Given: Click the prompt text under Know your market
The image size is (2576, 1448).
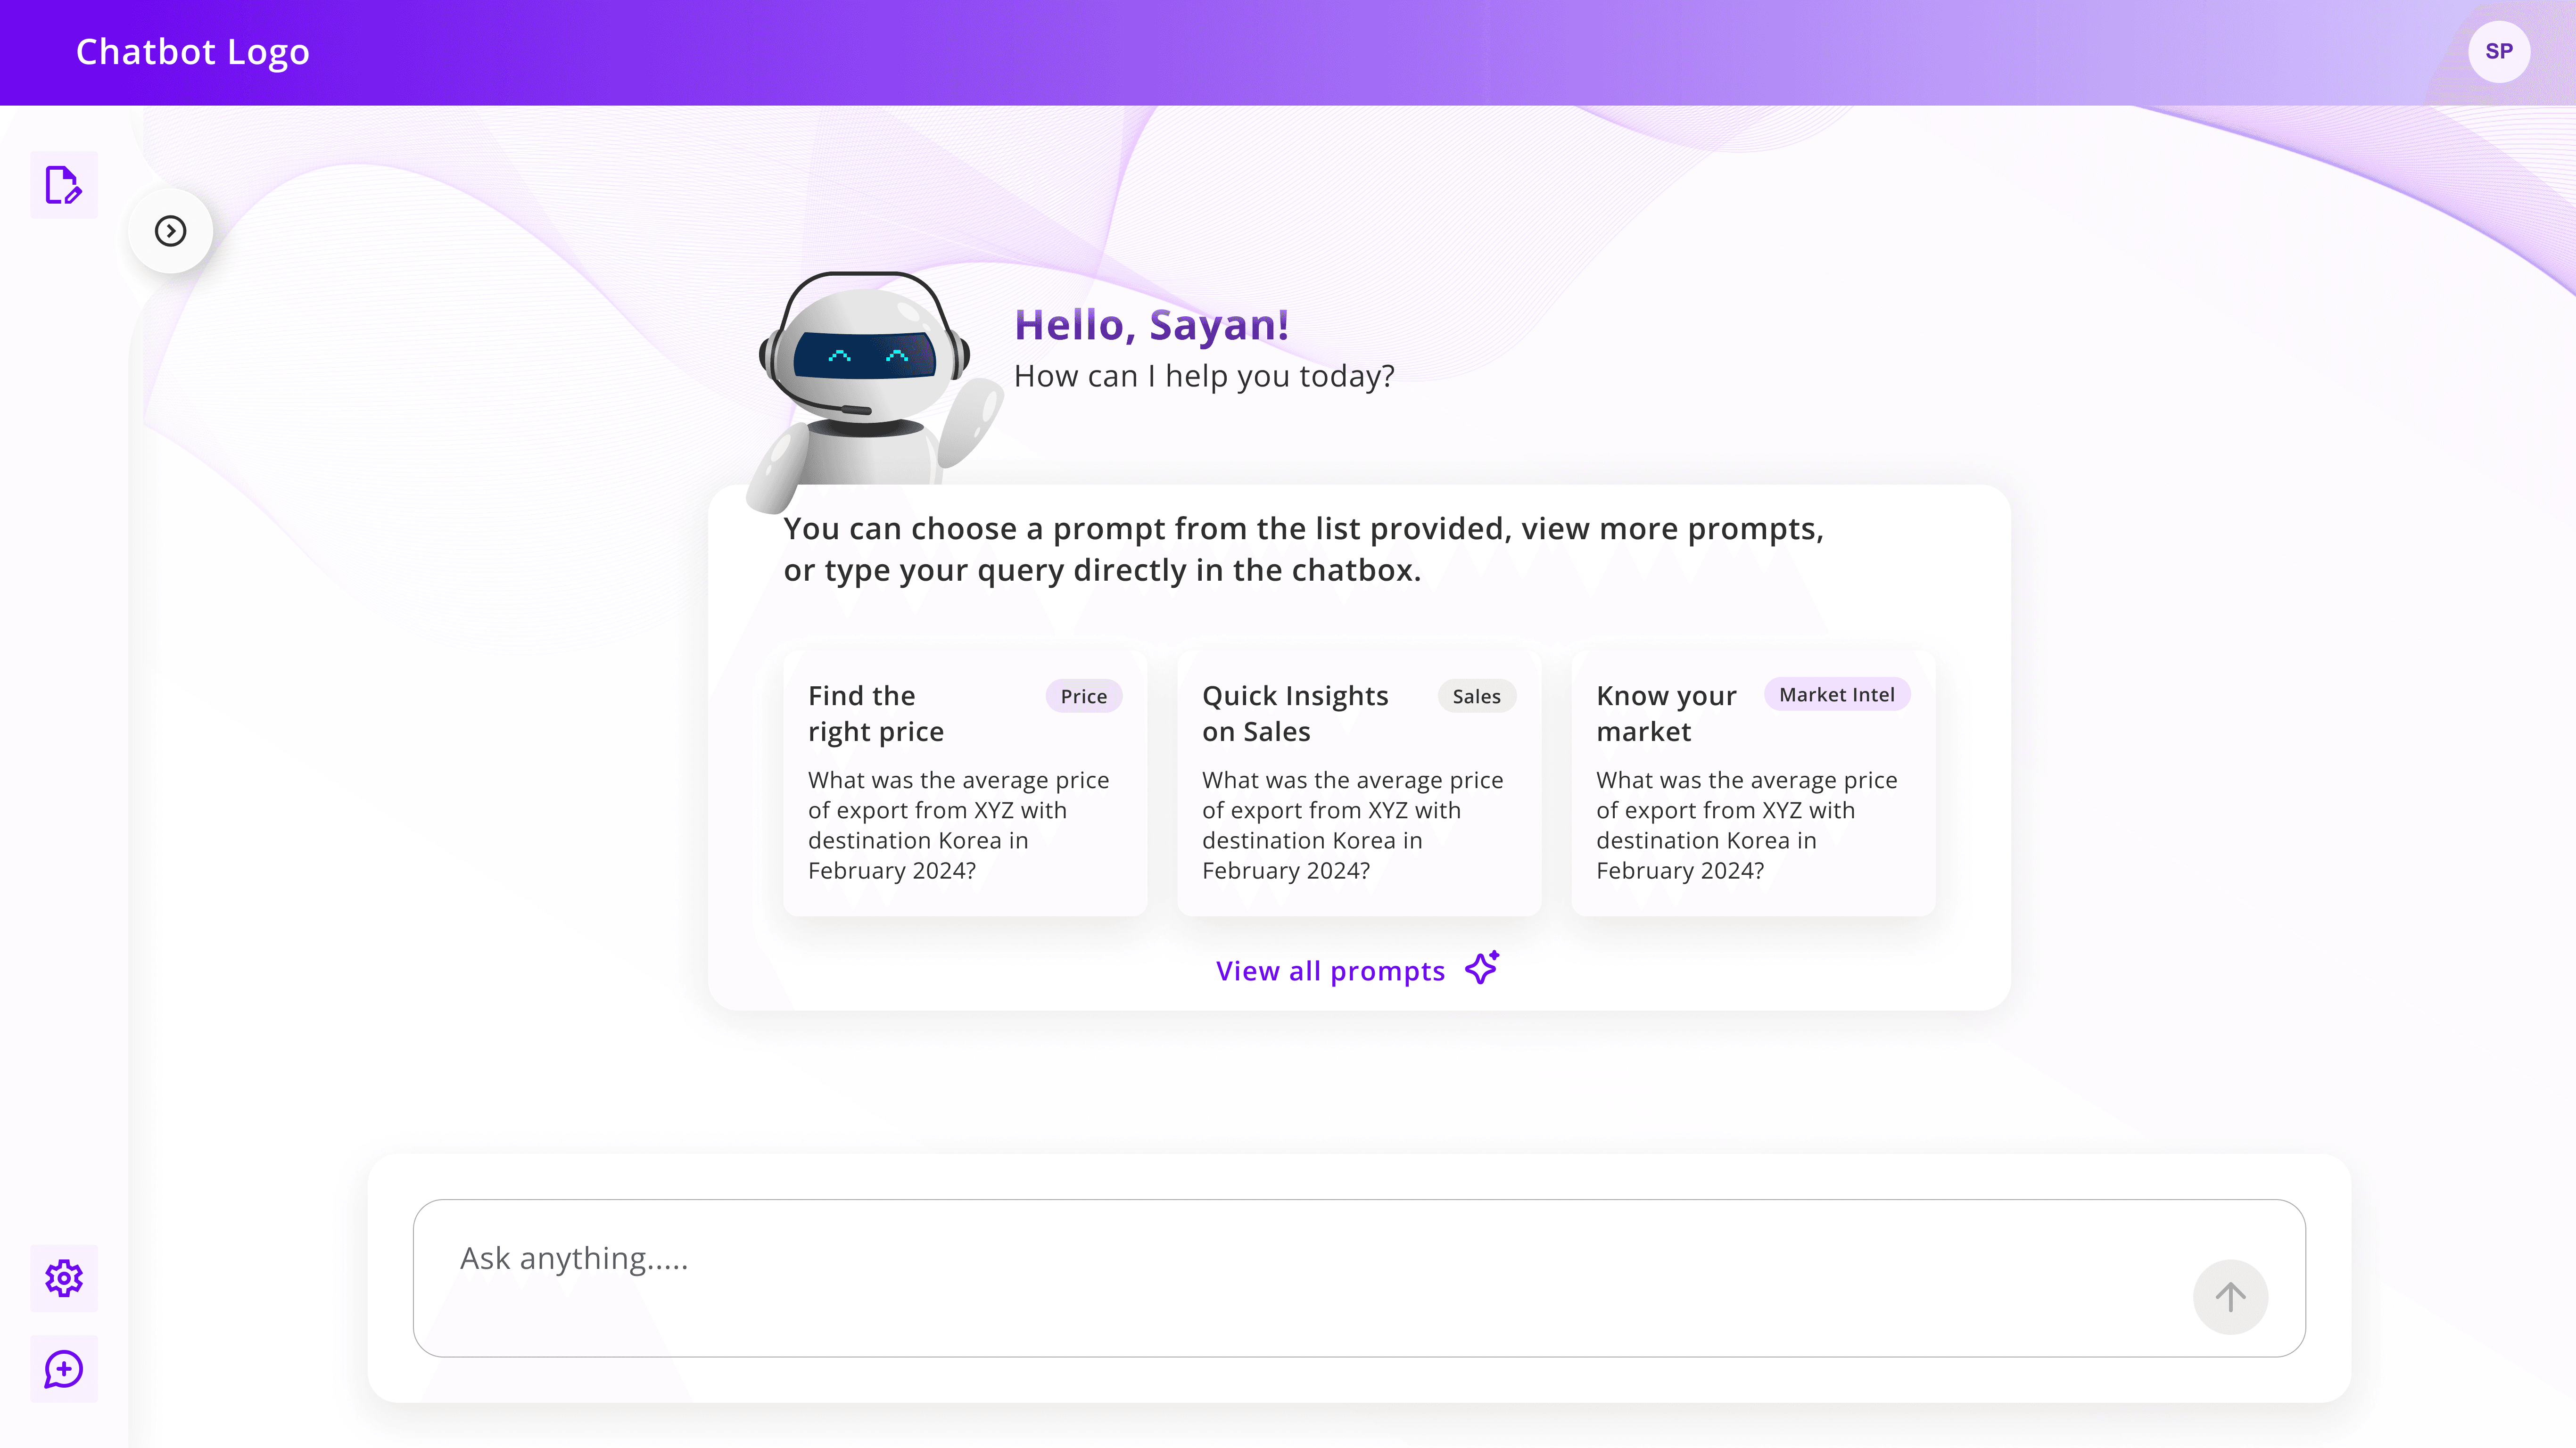Looking at the screenshot, I should click(x=1746, y=825).
